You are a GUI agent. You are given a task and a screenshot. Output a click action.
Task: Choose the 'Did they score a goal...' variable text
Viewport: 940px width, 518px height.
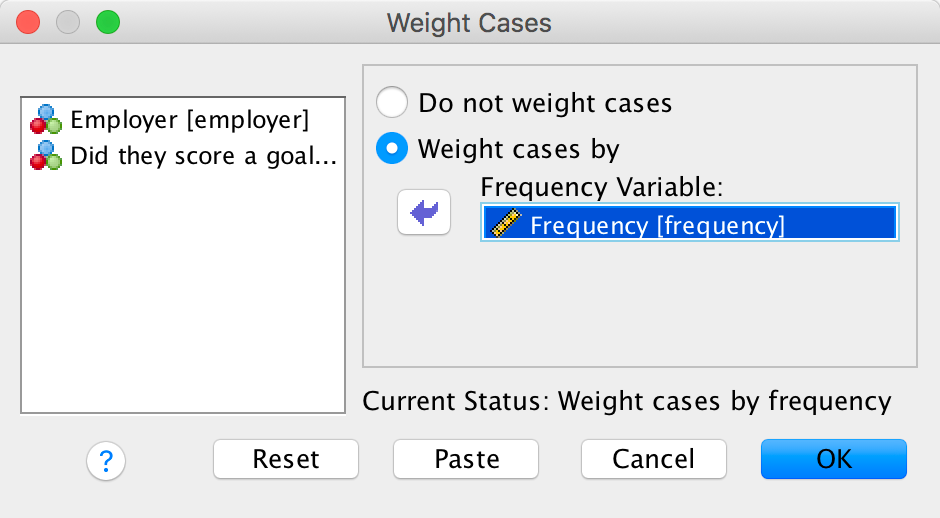[204, 156]
